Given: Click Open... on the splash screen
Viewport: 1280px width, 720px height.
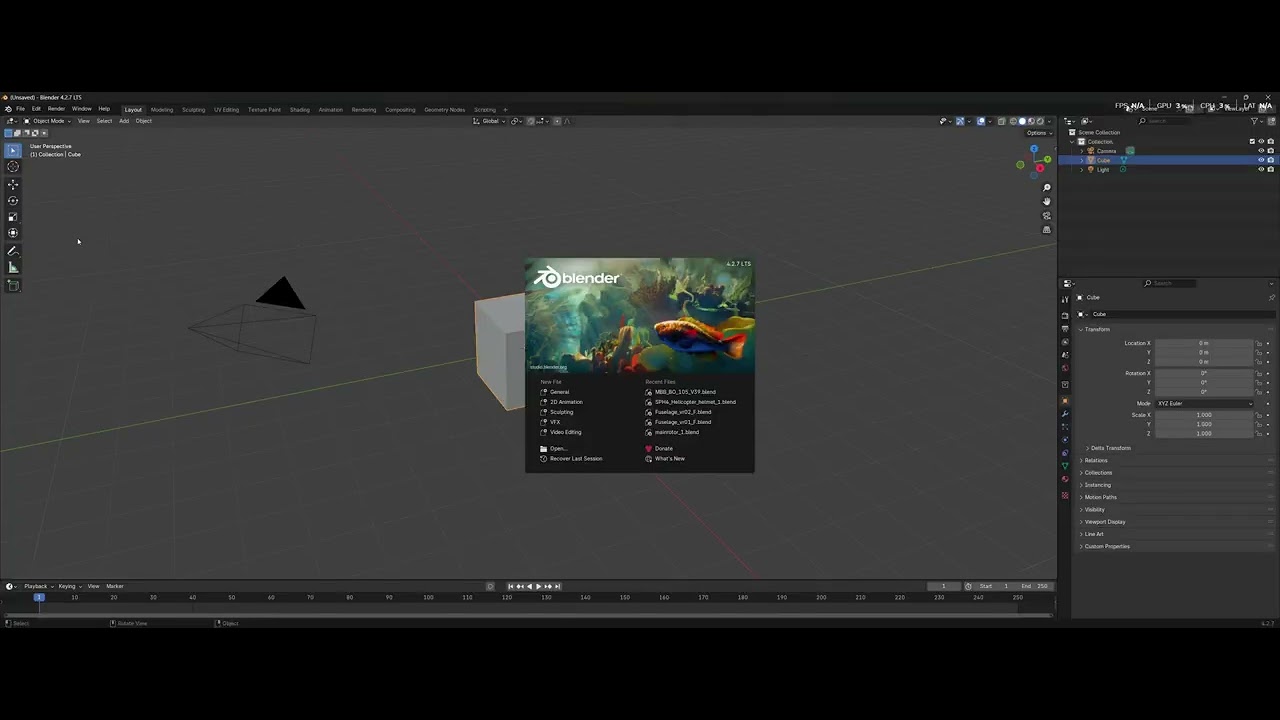Looking at the screenshot, I should coord(558,449).
